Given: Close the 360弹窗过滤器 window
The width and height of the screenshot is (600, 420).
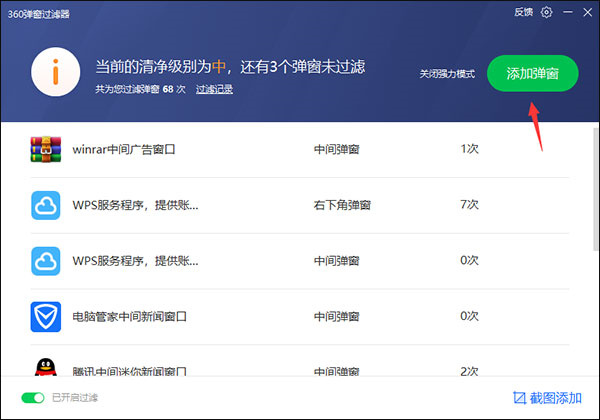Looking at the screenshot, I should point(588,12).
